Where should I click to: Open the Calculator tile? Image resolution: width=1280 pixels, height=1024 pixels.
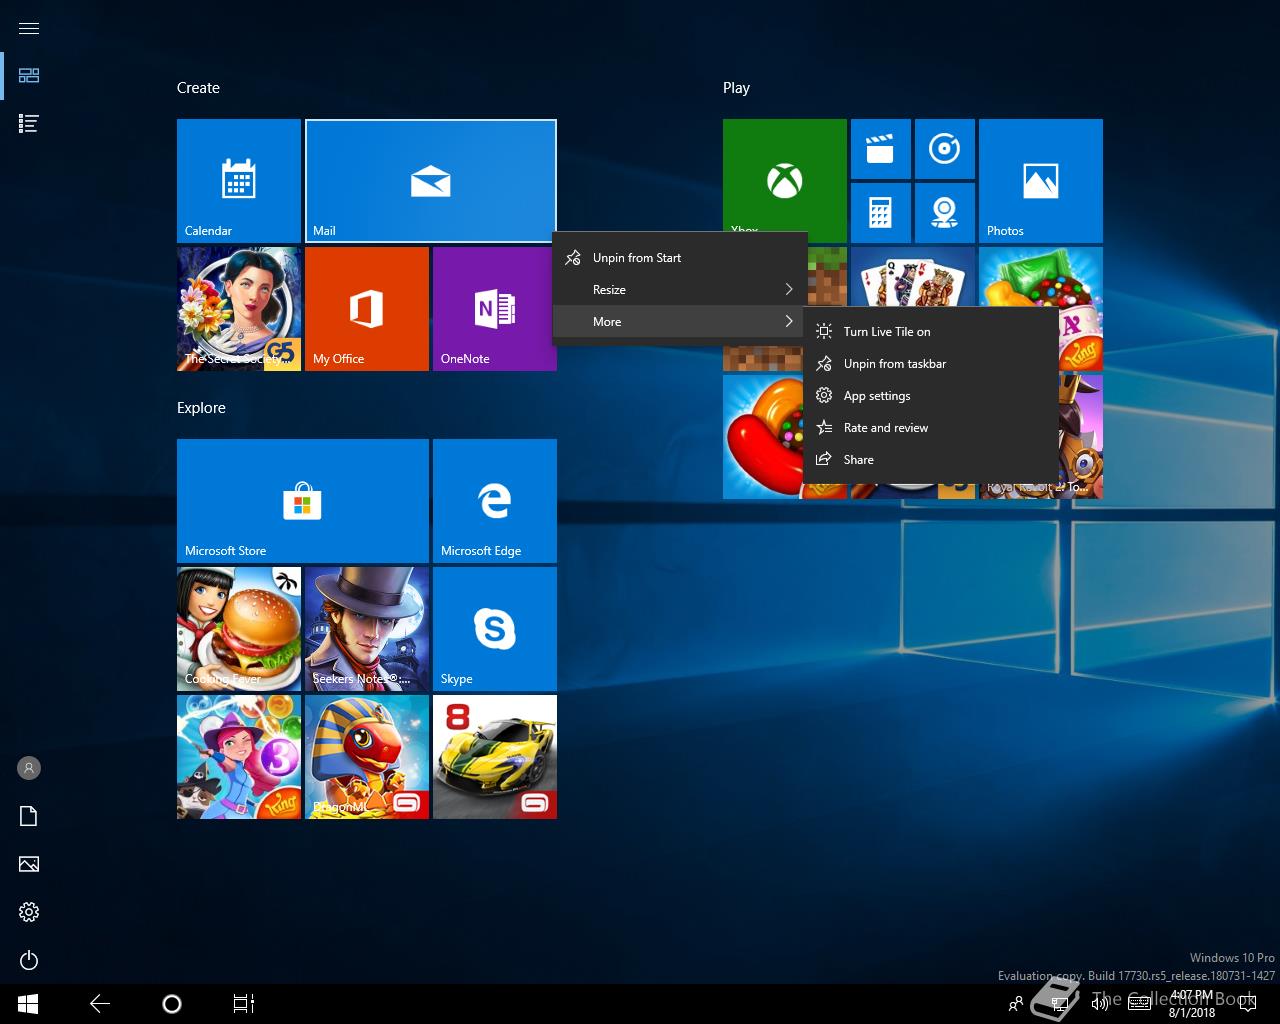(x=881, y=213)
